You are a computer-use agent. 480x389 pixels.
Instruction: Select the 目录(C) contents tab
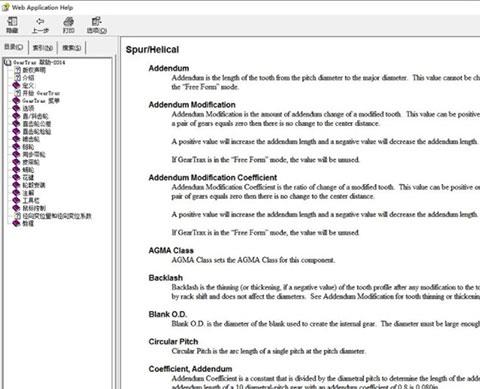(x=14, y=47)
